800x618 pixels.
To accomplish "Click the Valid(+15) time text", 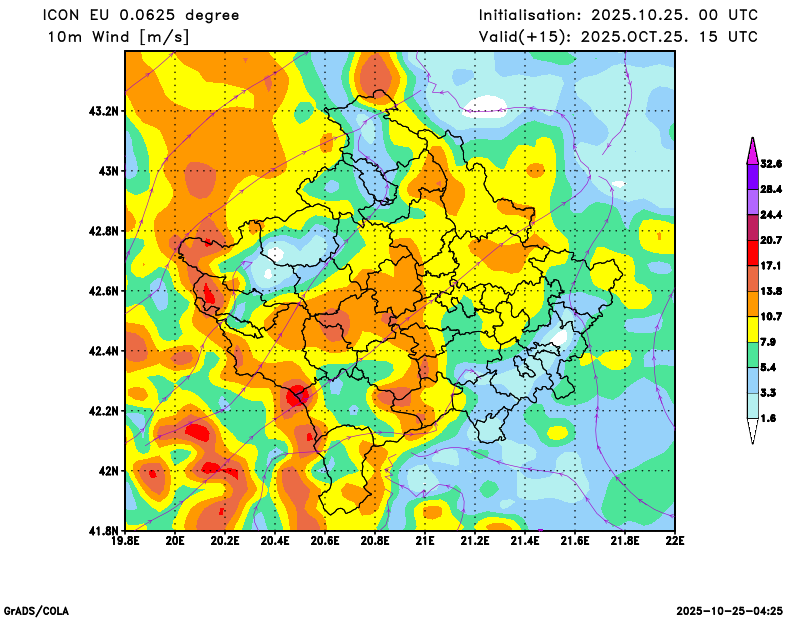I will click(x=618, y=37).
